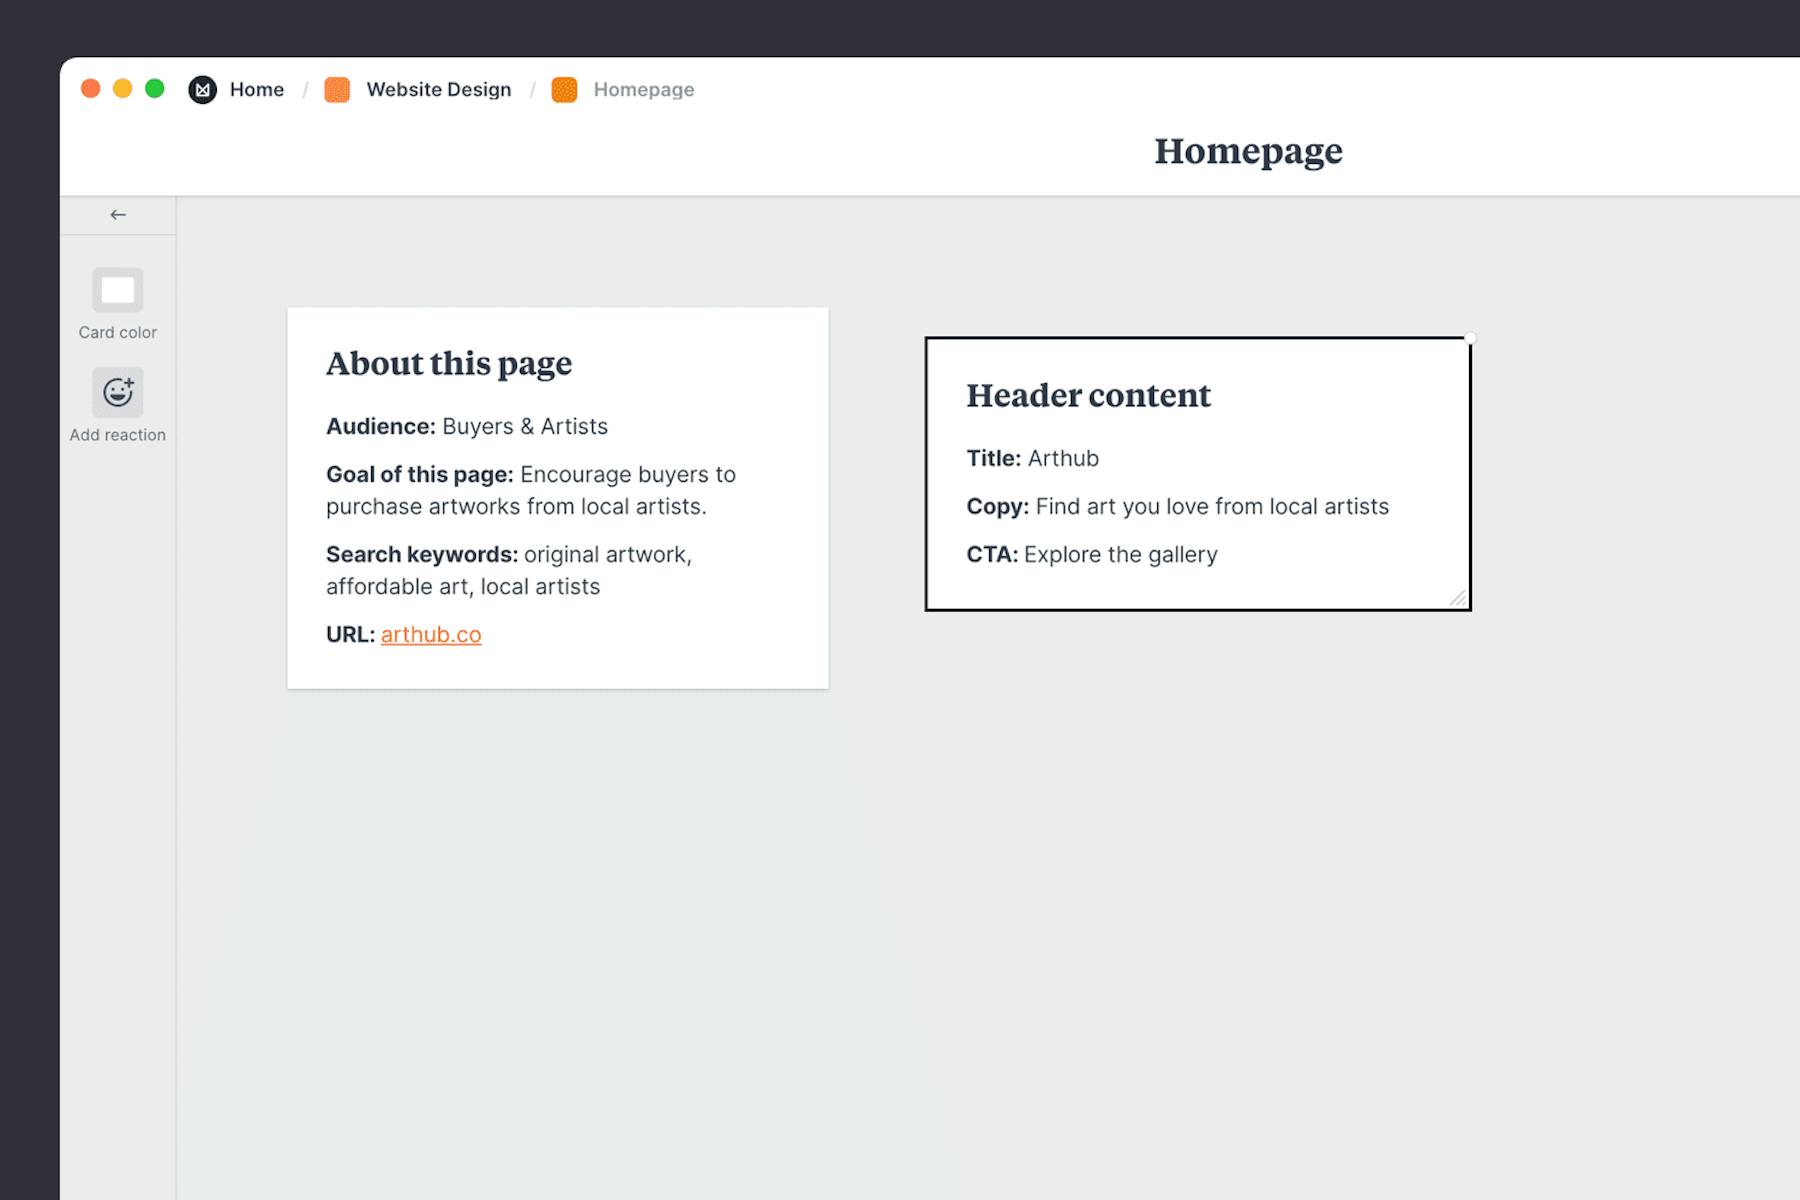Open the card resize handle corner
This screenshot has height=1200, width=1800.
pos(1458,596)
